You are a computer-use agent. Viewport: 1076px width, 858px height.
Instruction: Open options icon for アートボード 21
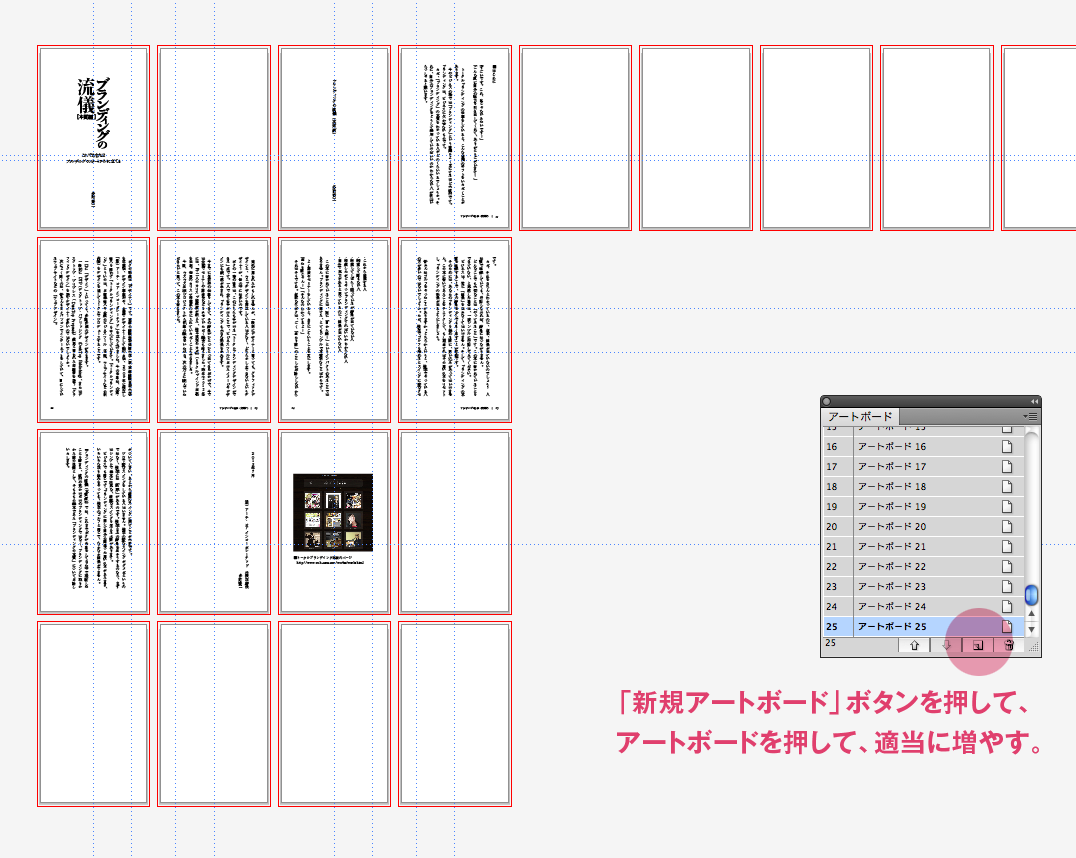tap(1007, 546)
